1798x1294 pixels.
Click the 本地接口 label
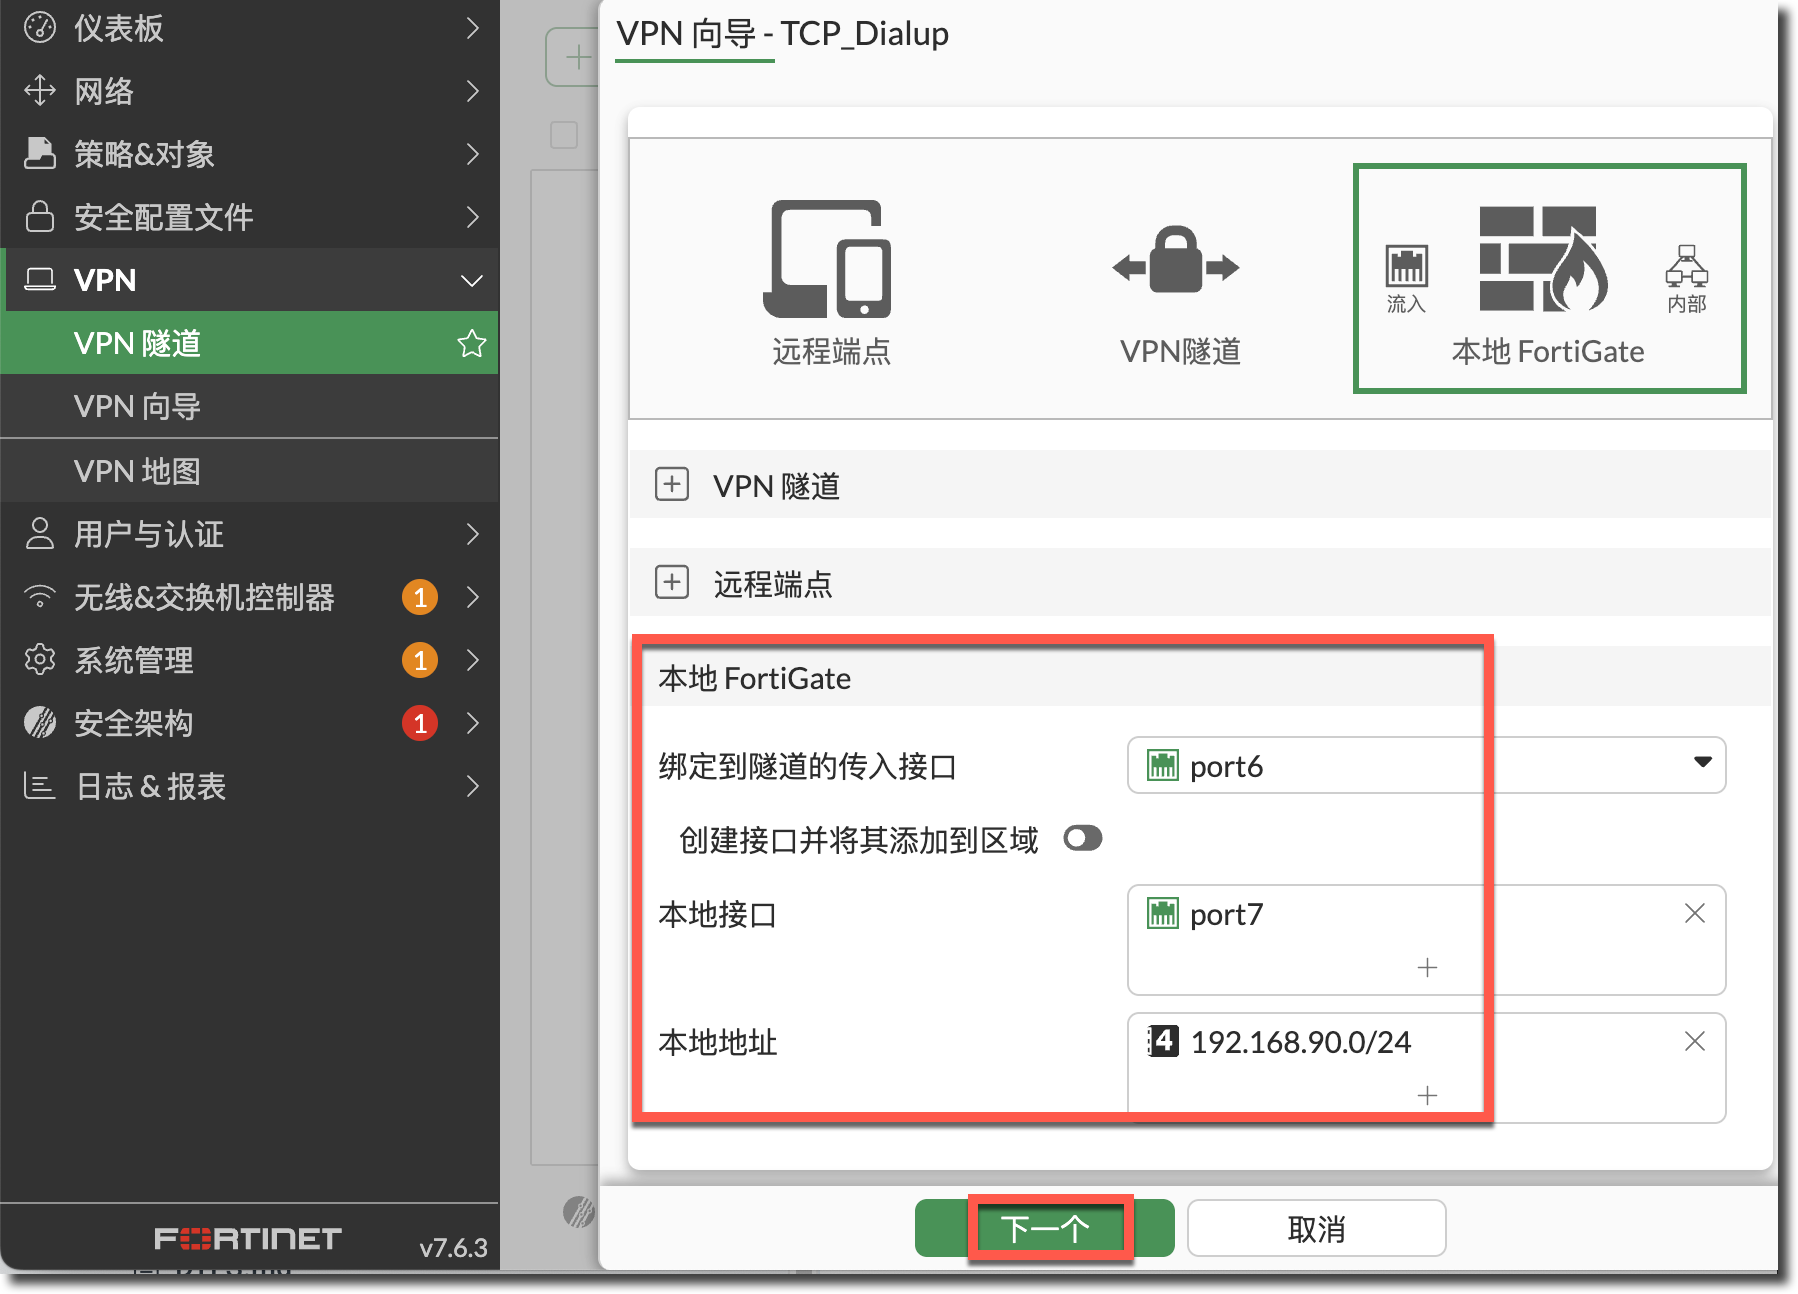[x=718, y=914]
